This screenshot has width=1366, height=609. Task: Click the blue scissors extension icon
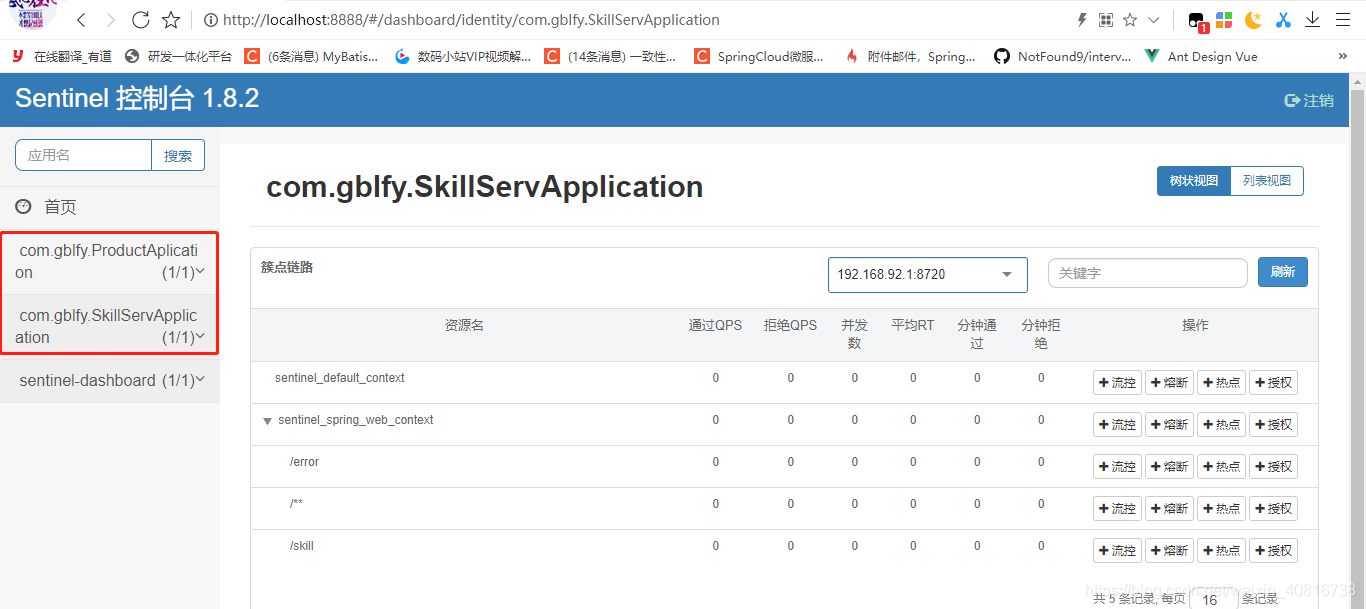point(1283,20)
